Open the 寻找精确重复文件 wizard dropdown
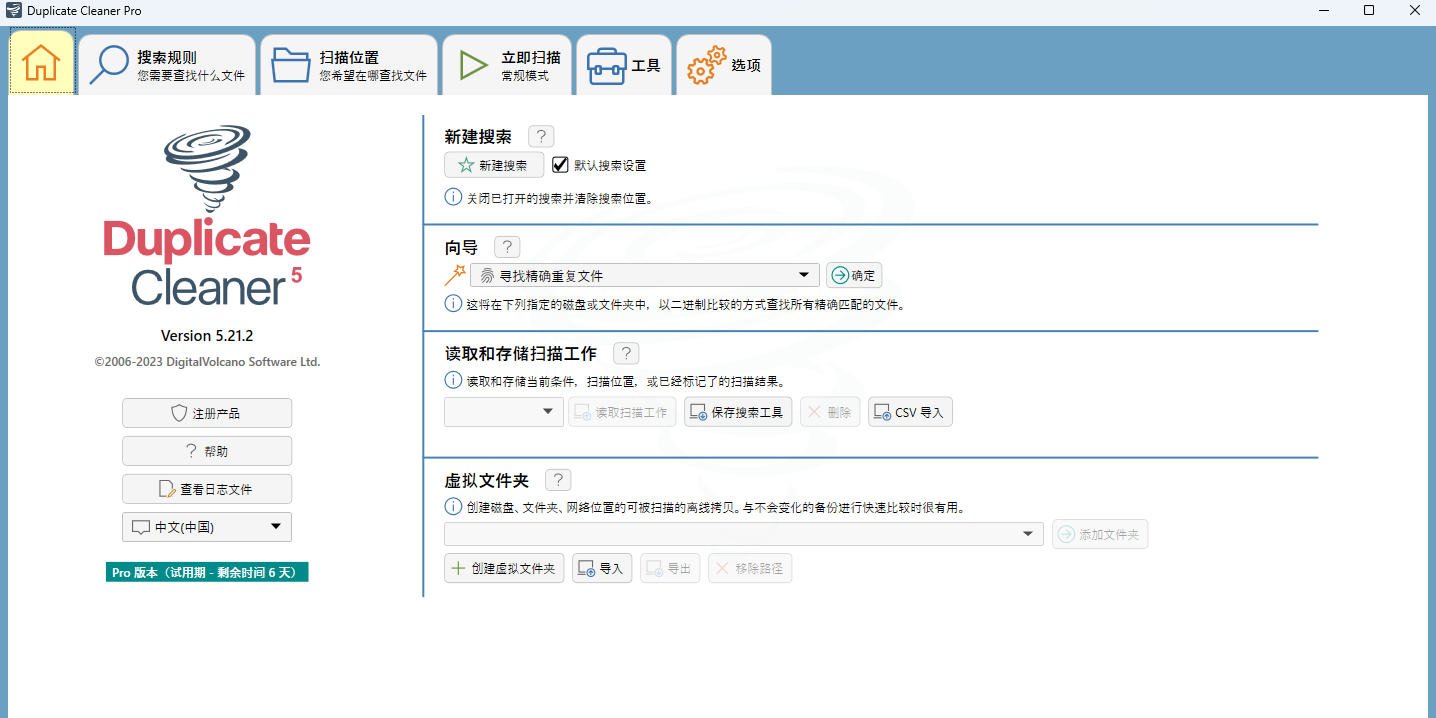Image resolution: width=1436 pixels, height=718 pixels. coord(802,273)
